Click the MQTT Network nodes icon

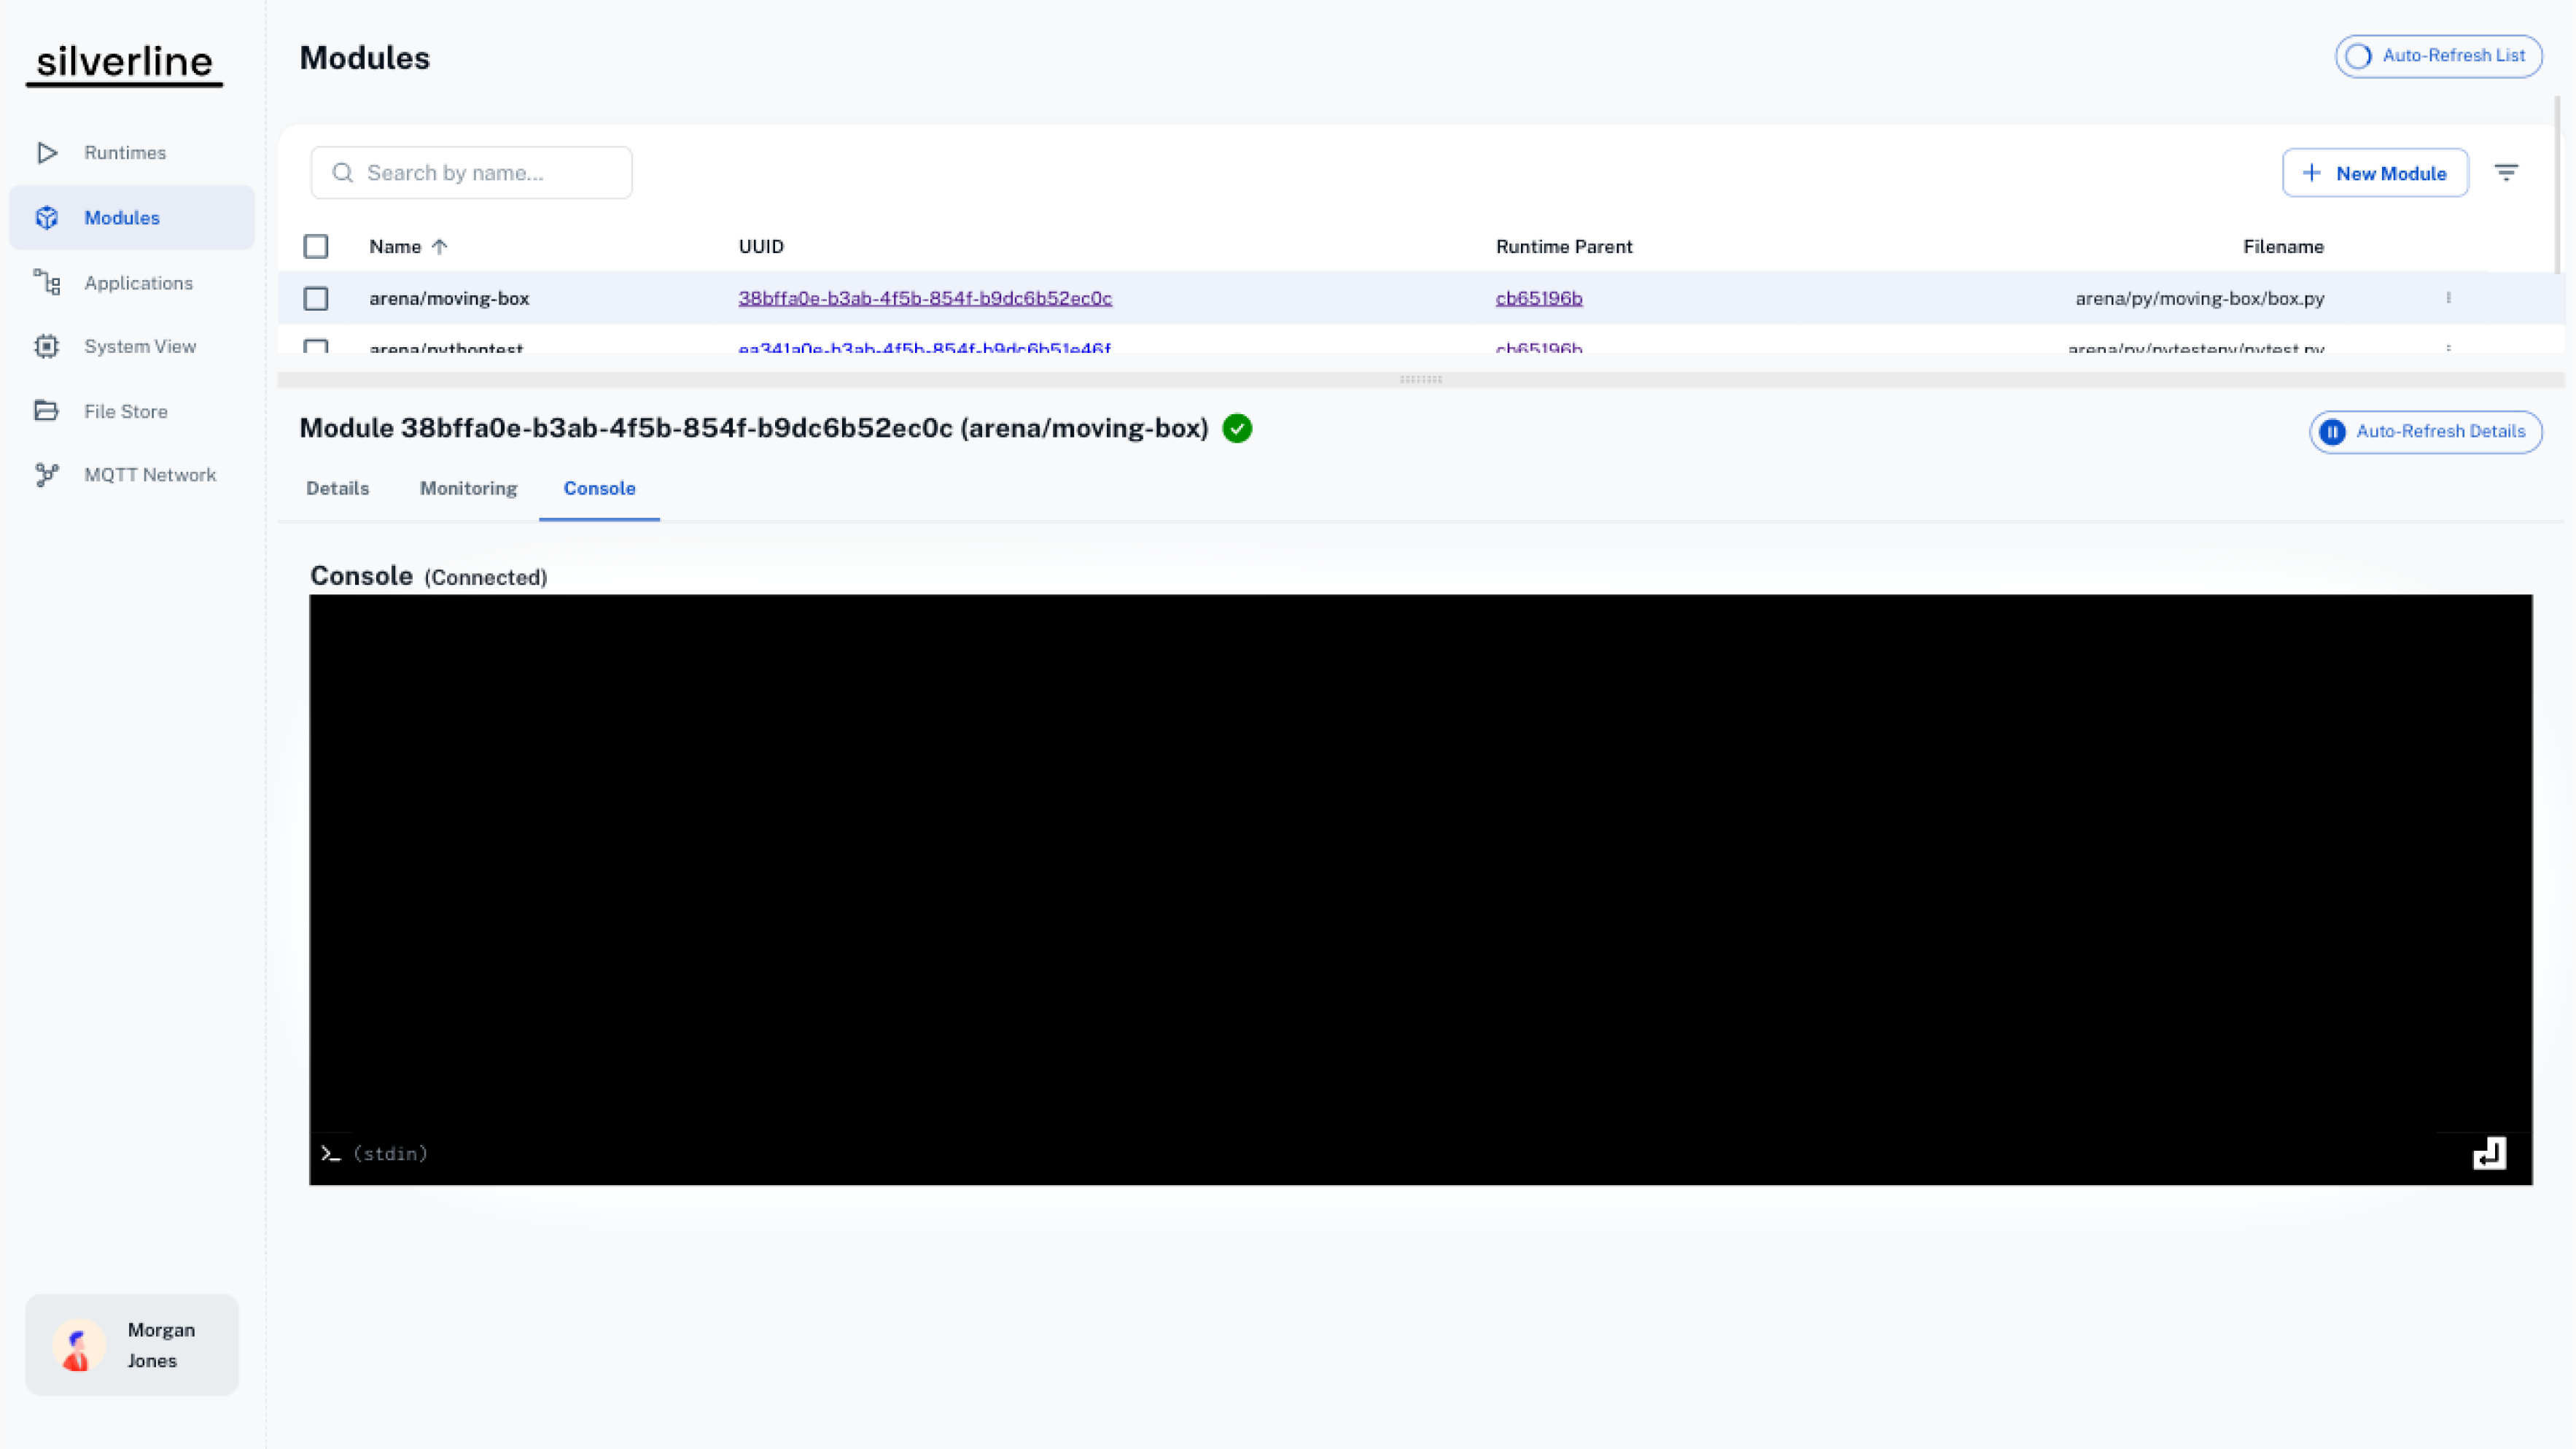pyautogui.click(x=47, y=475)
